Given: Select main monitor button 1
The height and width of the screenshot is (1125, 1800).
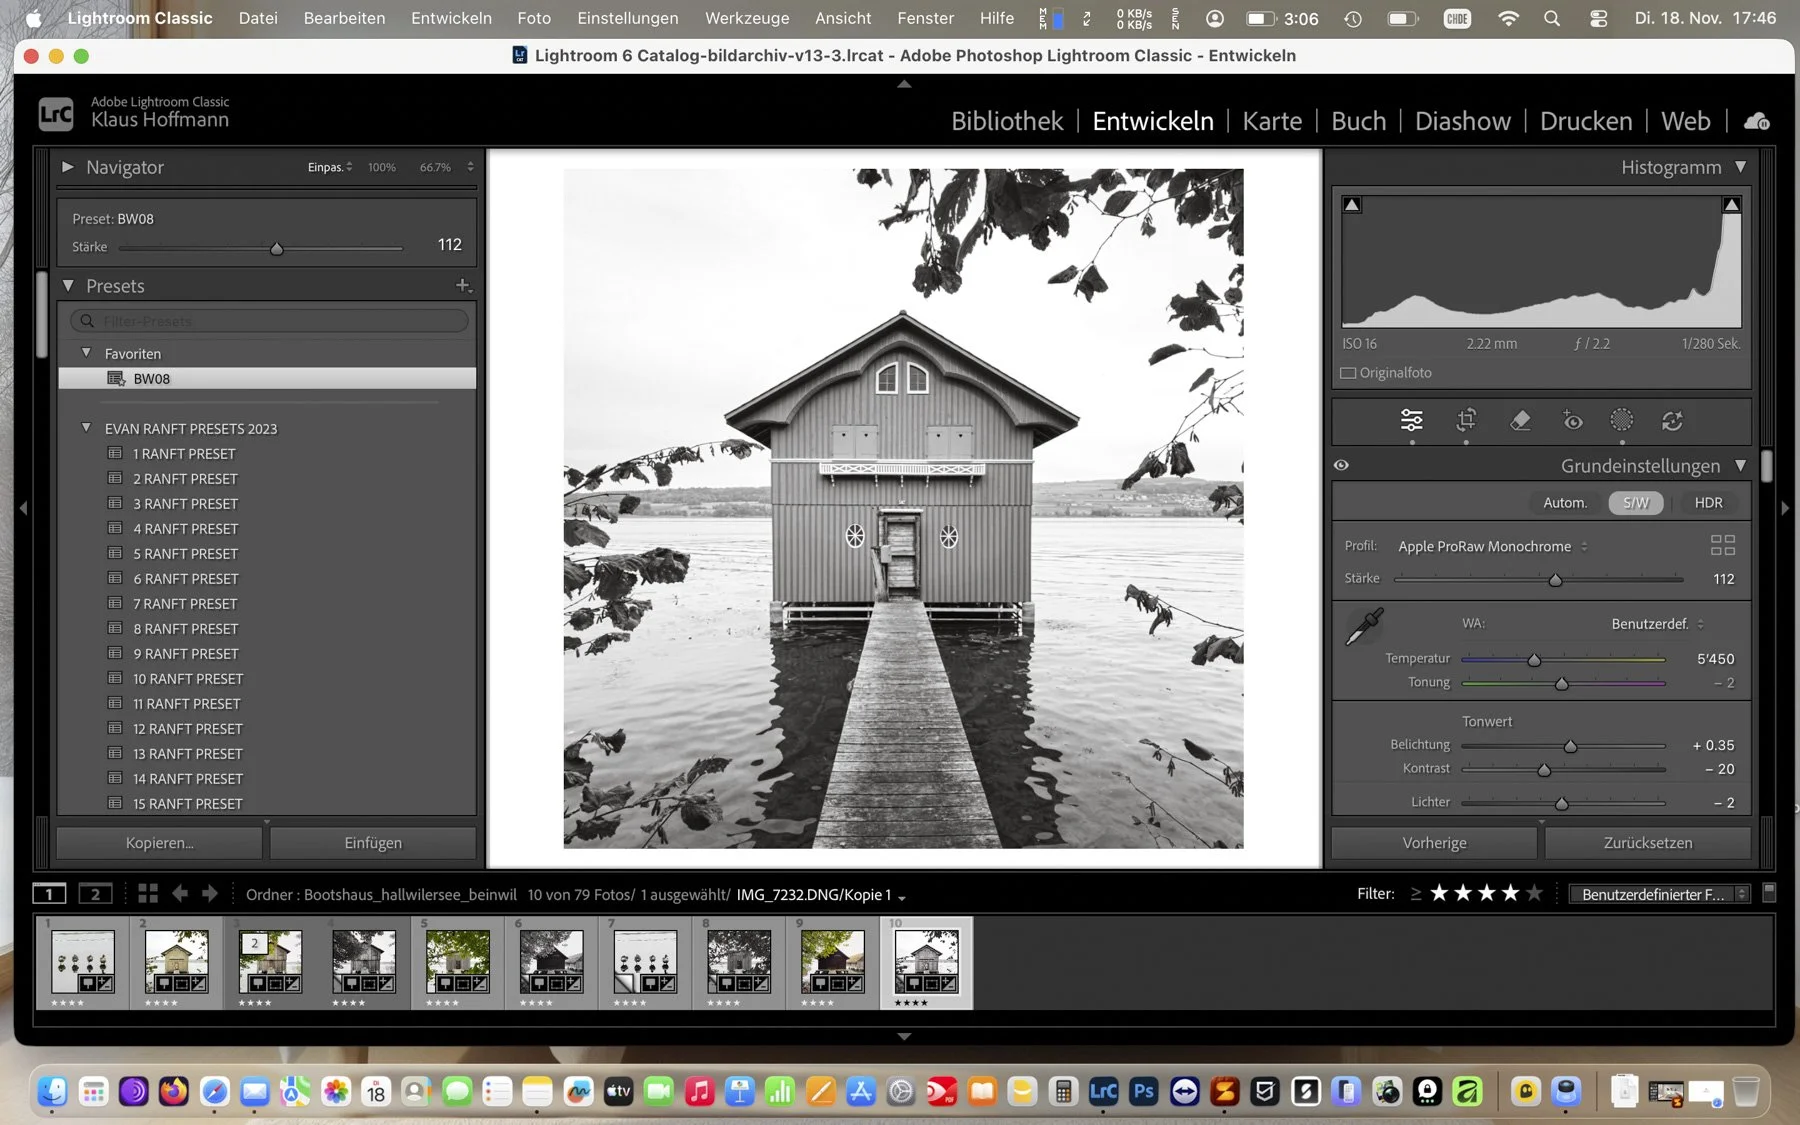Looking at the screenshot, I should [x=49, y=894].
